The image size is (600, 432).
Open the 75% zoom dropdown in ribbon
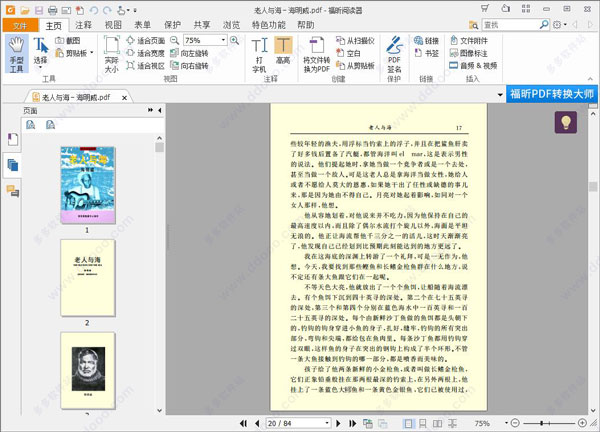click(223, 40)
